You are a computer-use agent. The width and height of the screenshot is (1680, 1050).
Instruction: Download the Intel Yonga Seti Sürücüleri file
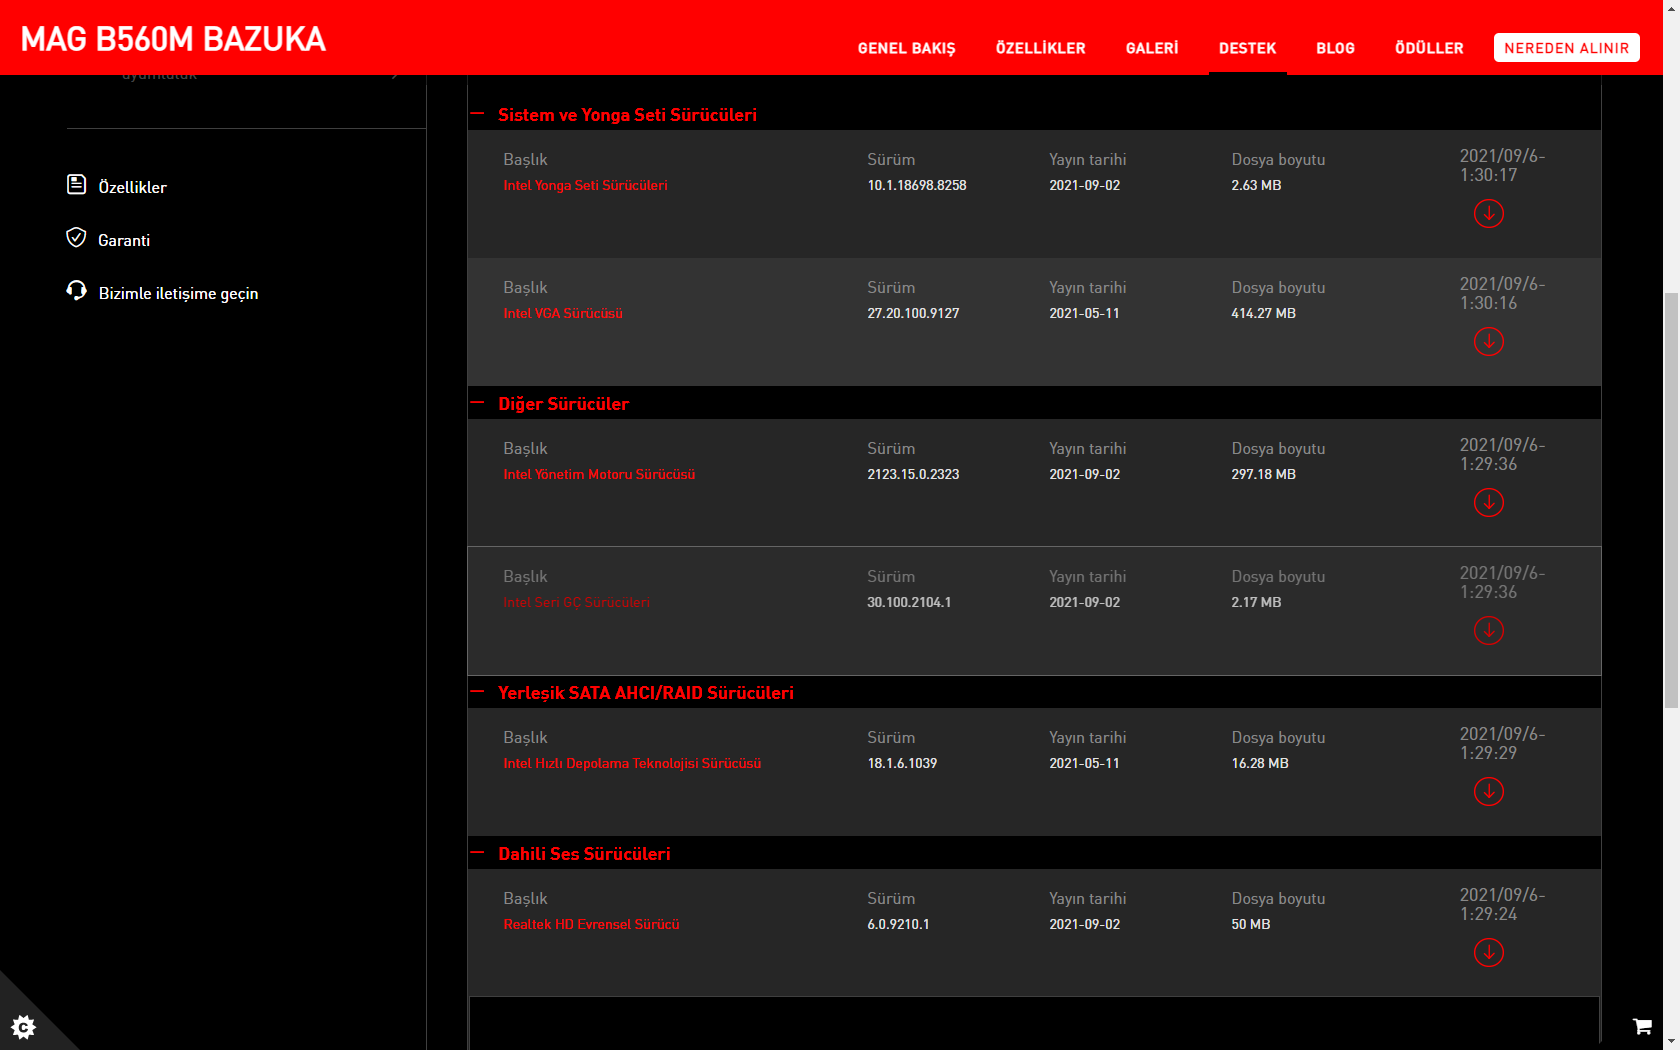click(x=1488, y=213)
